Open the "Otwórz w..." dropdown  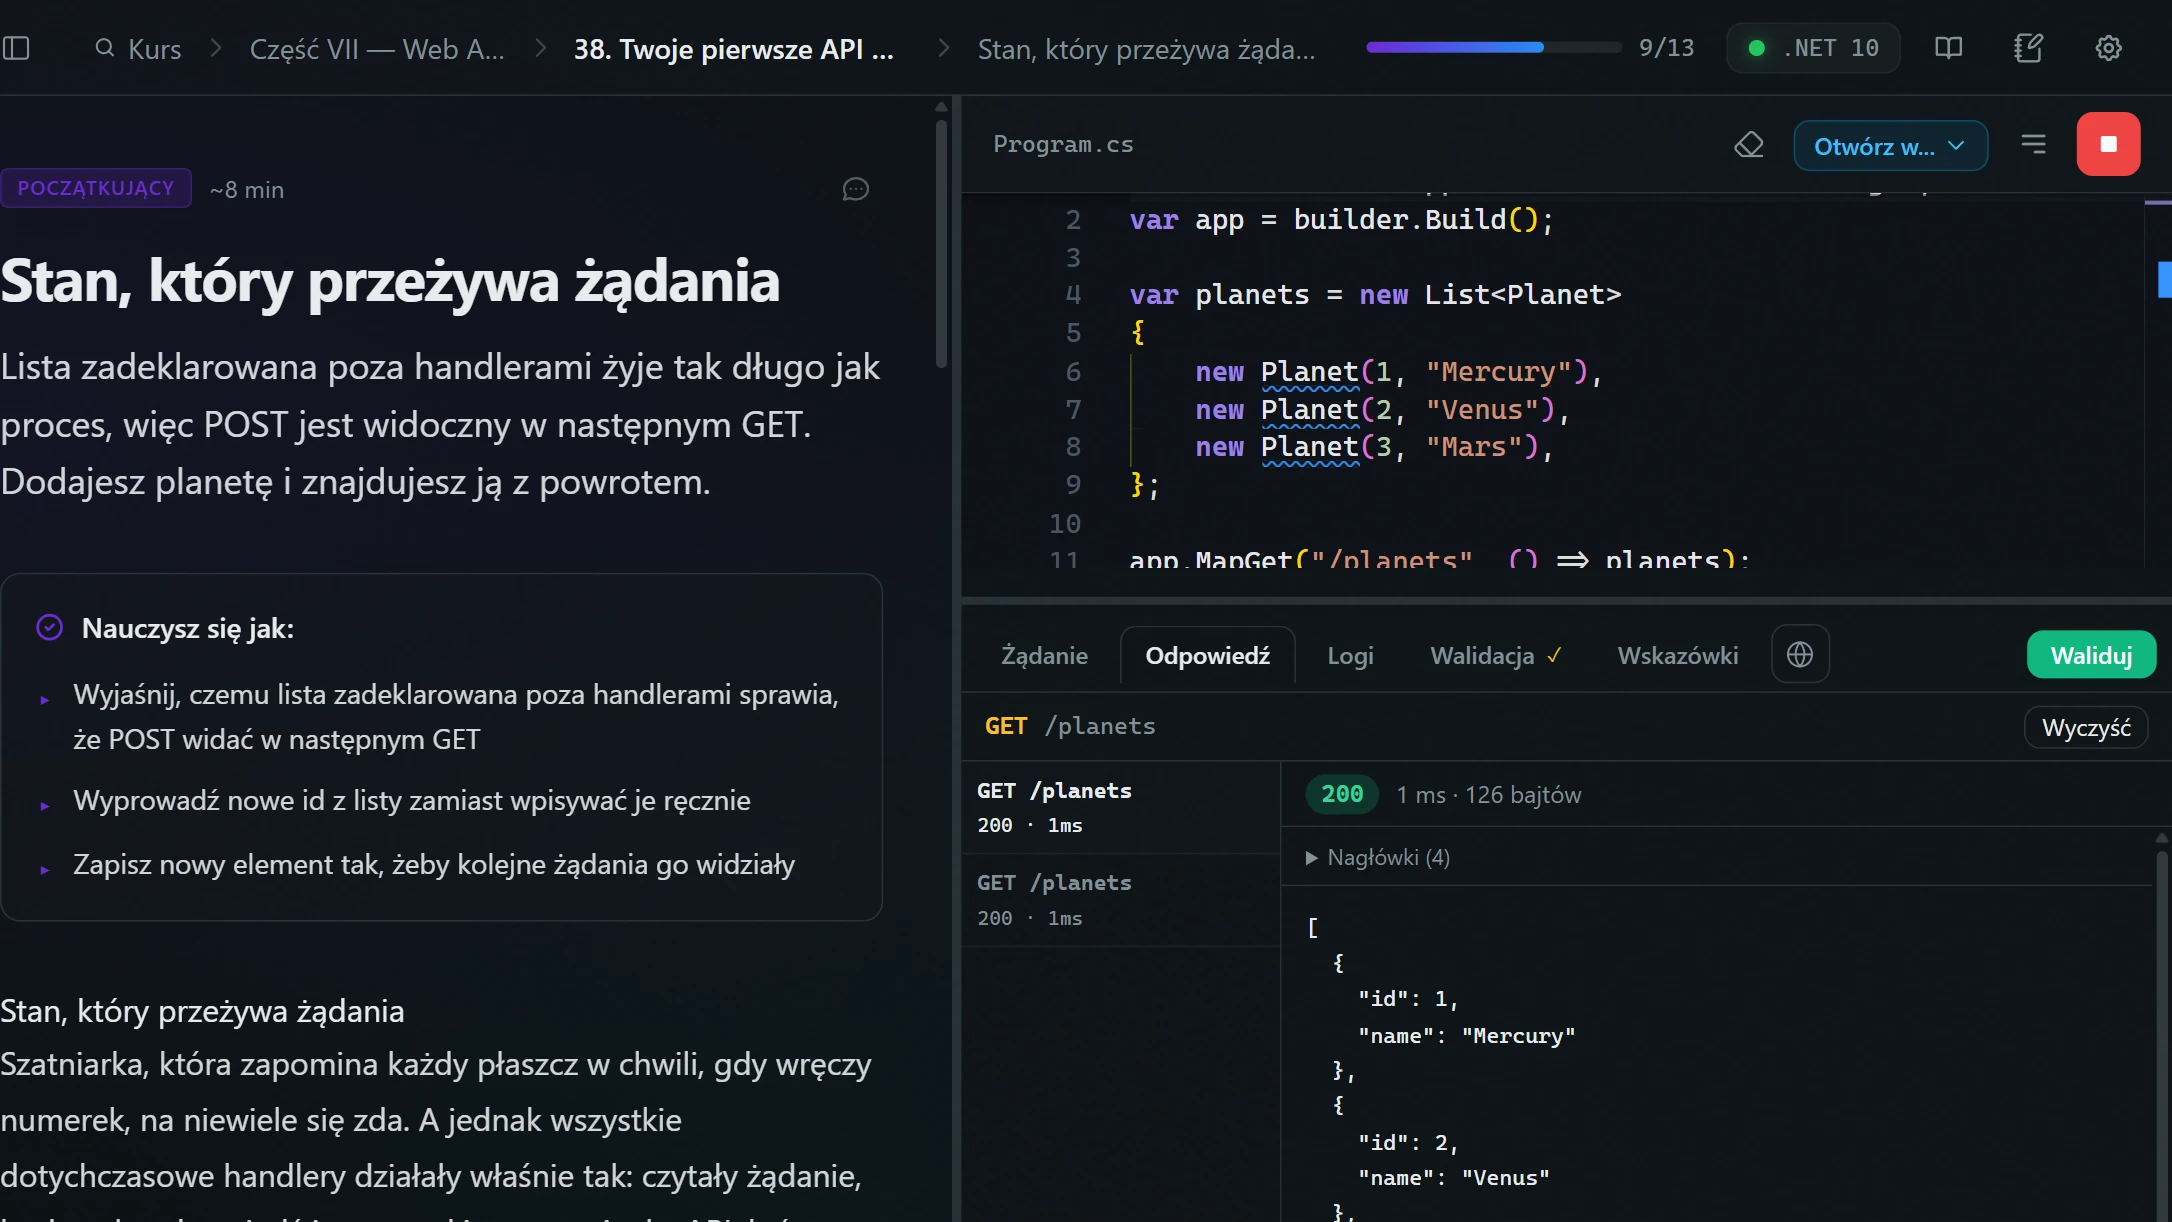[1890, 146]
